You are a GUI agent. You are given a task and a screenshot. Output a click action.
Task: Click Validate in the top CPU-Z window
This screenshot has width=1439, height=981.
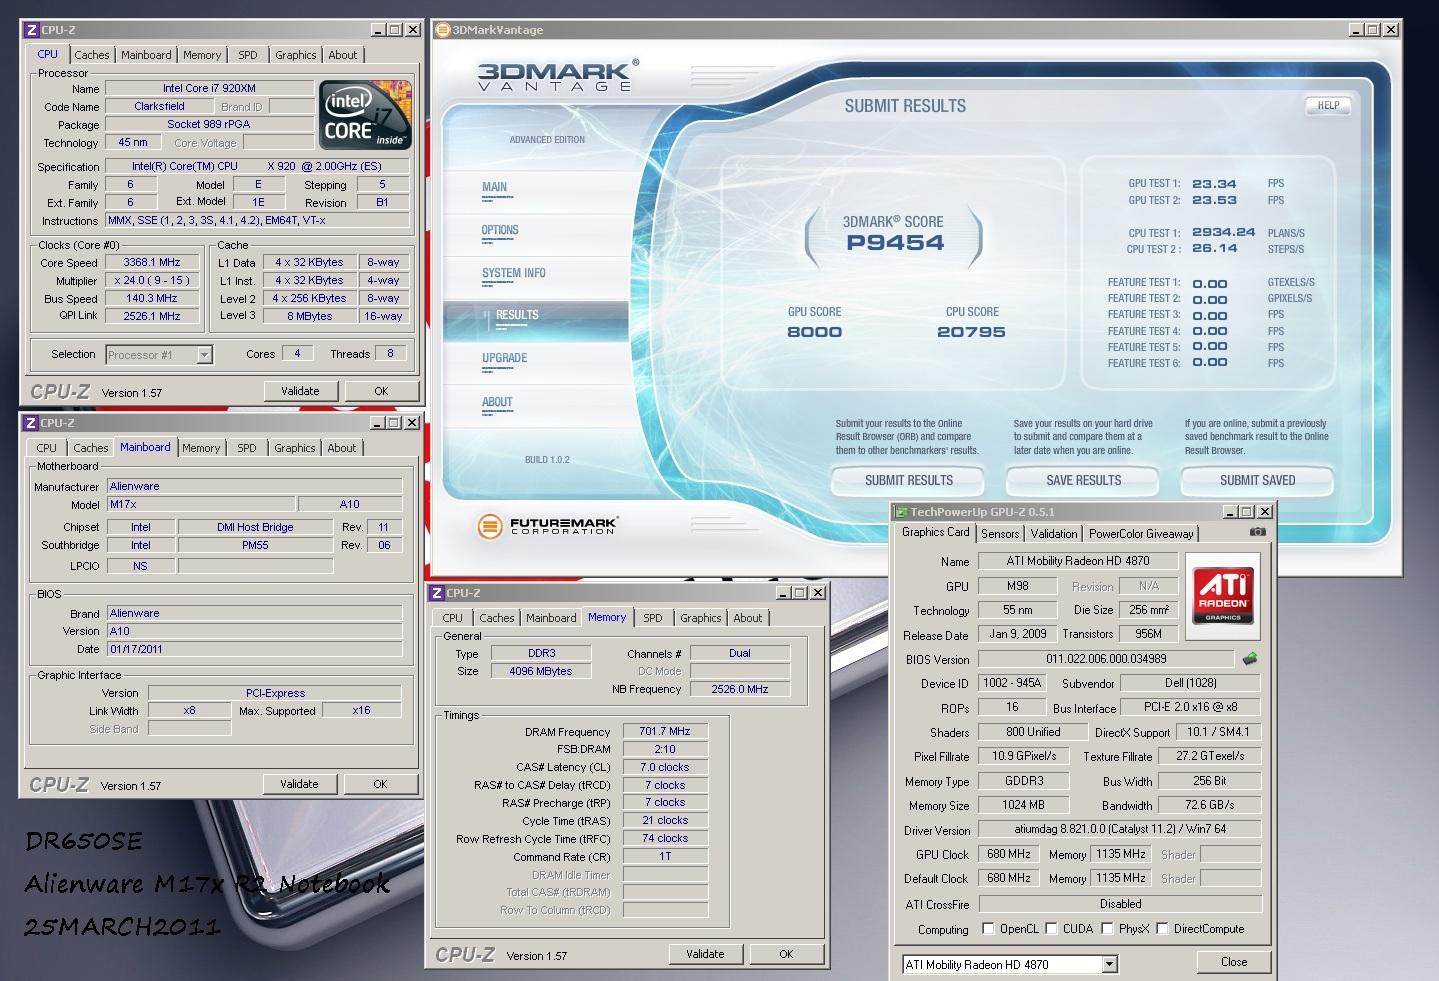coord(300,391)
